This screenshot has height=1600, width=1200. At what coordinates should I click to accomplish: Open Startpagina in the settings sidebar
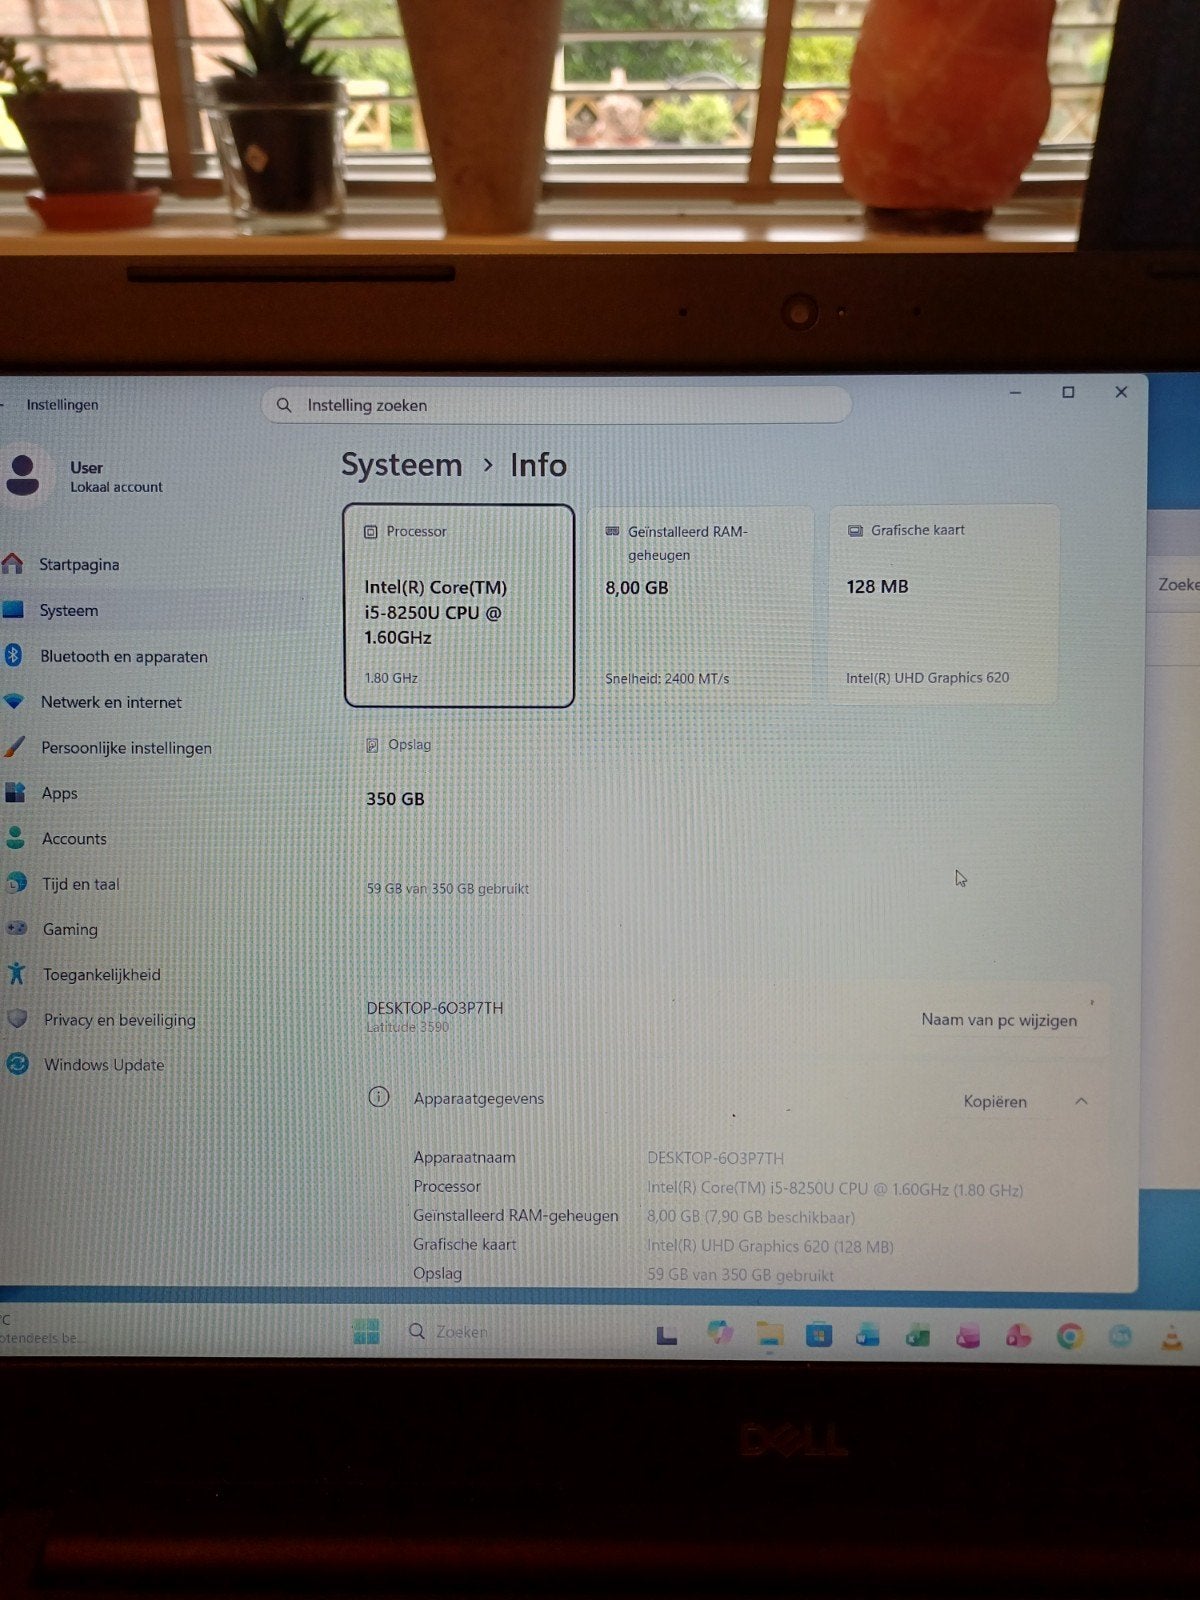[x=78, y=564]
